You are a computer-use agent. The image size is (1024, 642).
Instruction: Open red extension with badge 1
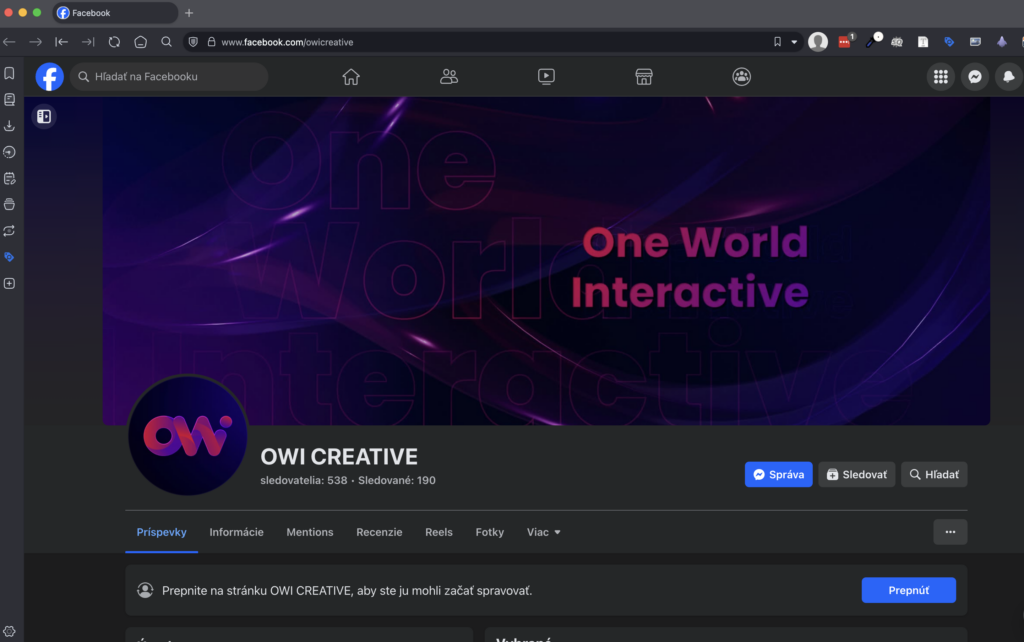(845, 42)
